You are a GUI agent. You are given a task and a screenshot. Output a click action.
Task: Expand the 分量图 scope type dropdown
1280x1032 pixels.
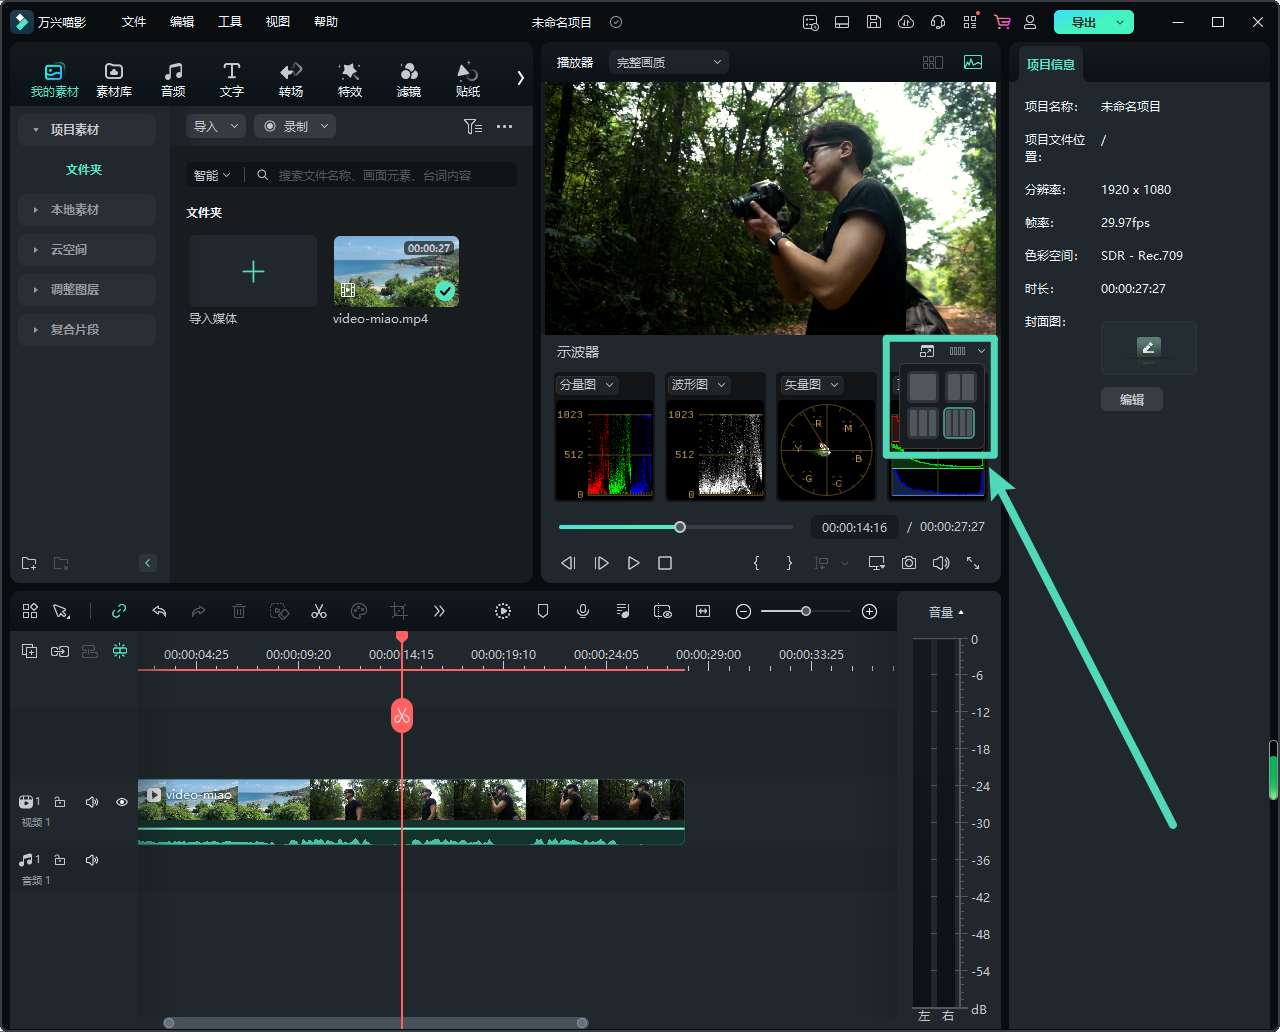[586, 385]
